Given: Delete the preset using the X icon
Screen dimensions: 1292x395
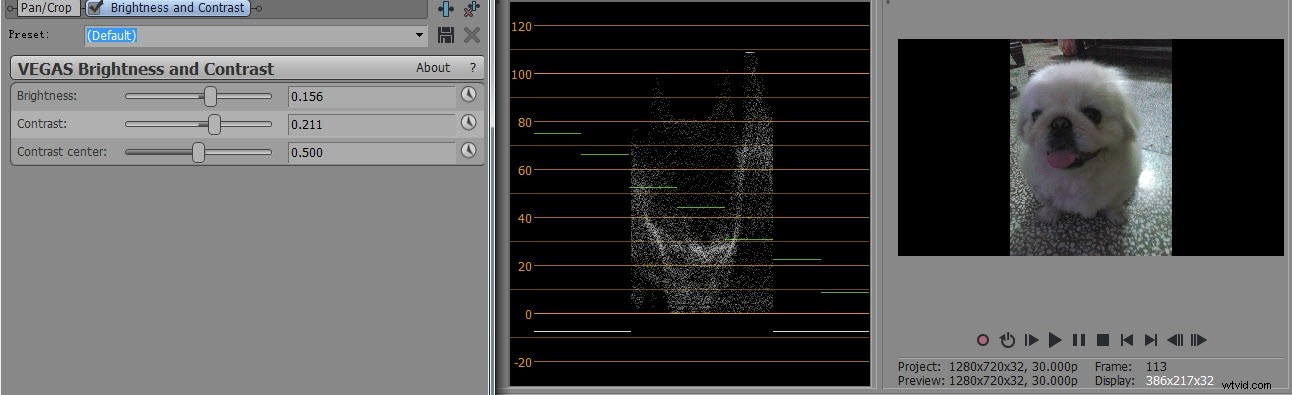Looking at the screenshot, I should tap(472, 35).
